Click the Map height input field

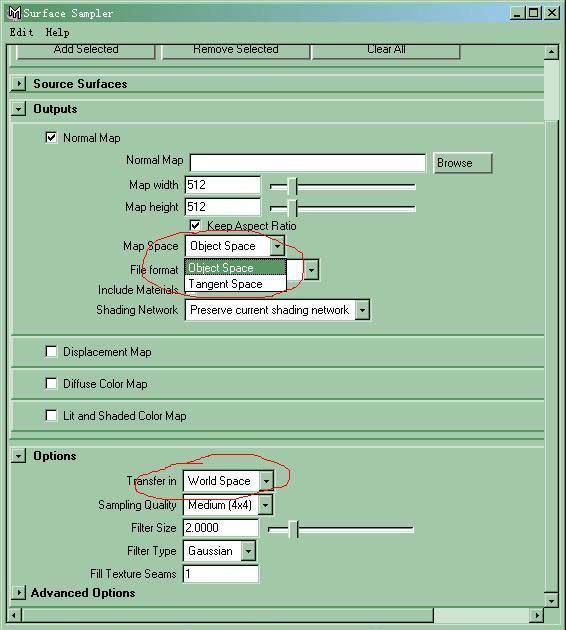223,207
